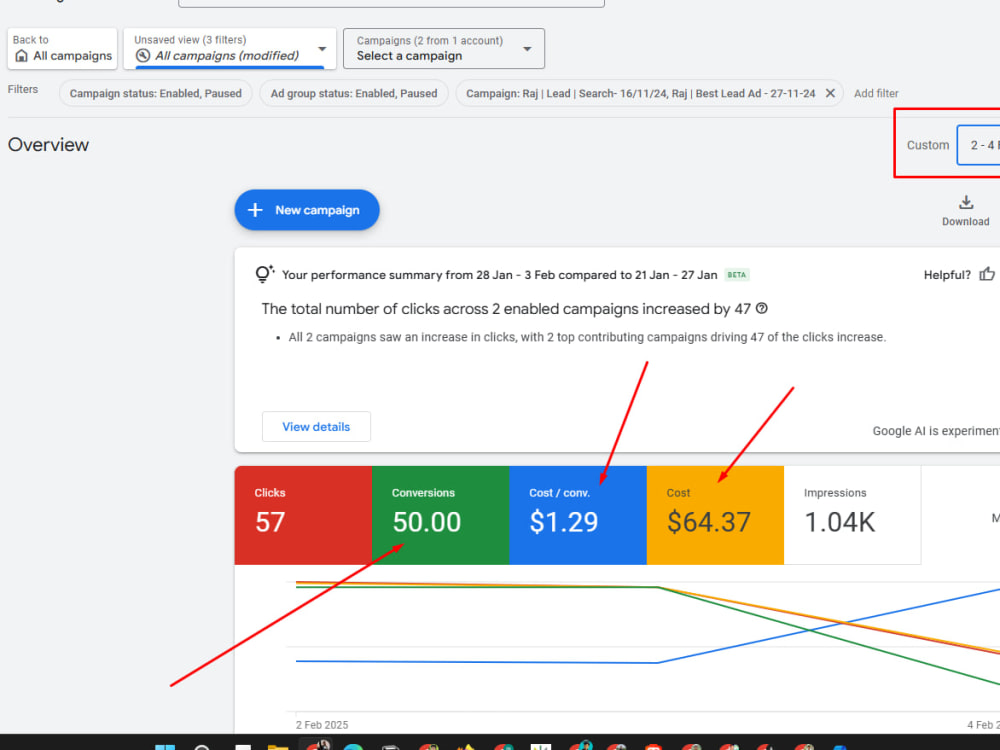Screen dimensions: 1000x750
Task: Click the home icon beside All campaigns
Action: (21, 56)
